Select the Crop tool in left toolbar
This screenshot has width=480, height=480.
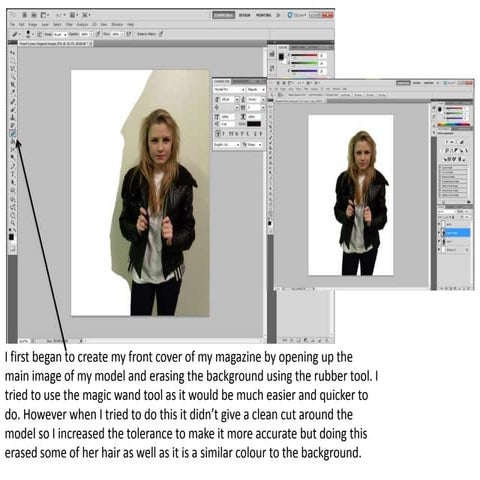coord(12,84)
